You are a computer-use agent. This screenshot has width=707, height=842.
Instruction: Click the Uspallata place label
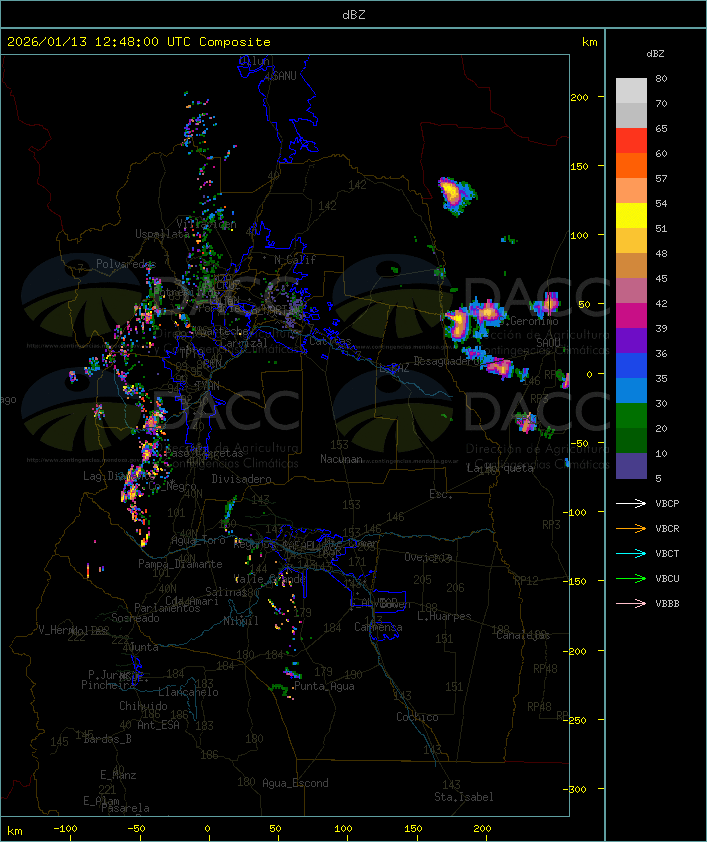click(161, 234)
